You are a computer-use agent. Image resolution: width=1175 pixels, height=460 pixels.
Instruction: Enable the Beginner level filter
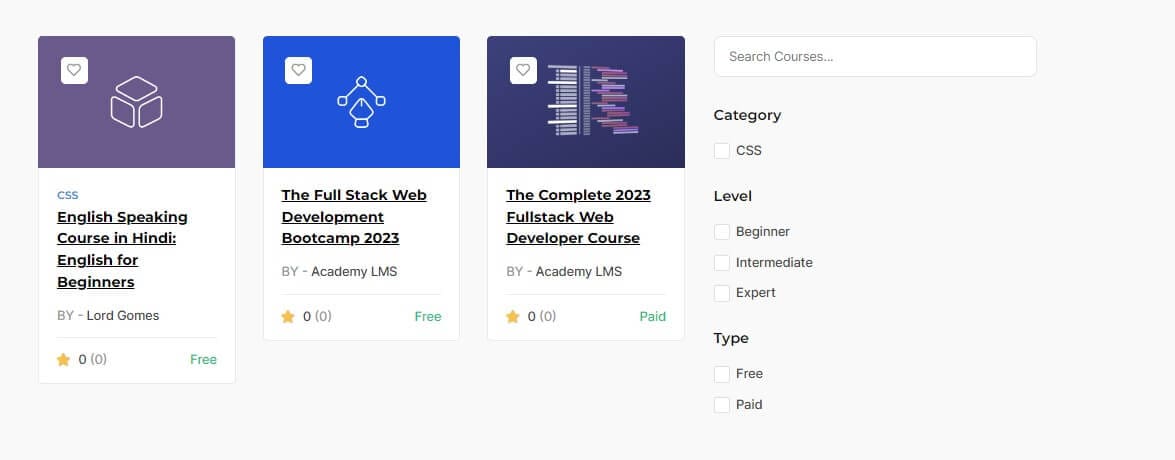[722, 232]
